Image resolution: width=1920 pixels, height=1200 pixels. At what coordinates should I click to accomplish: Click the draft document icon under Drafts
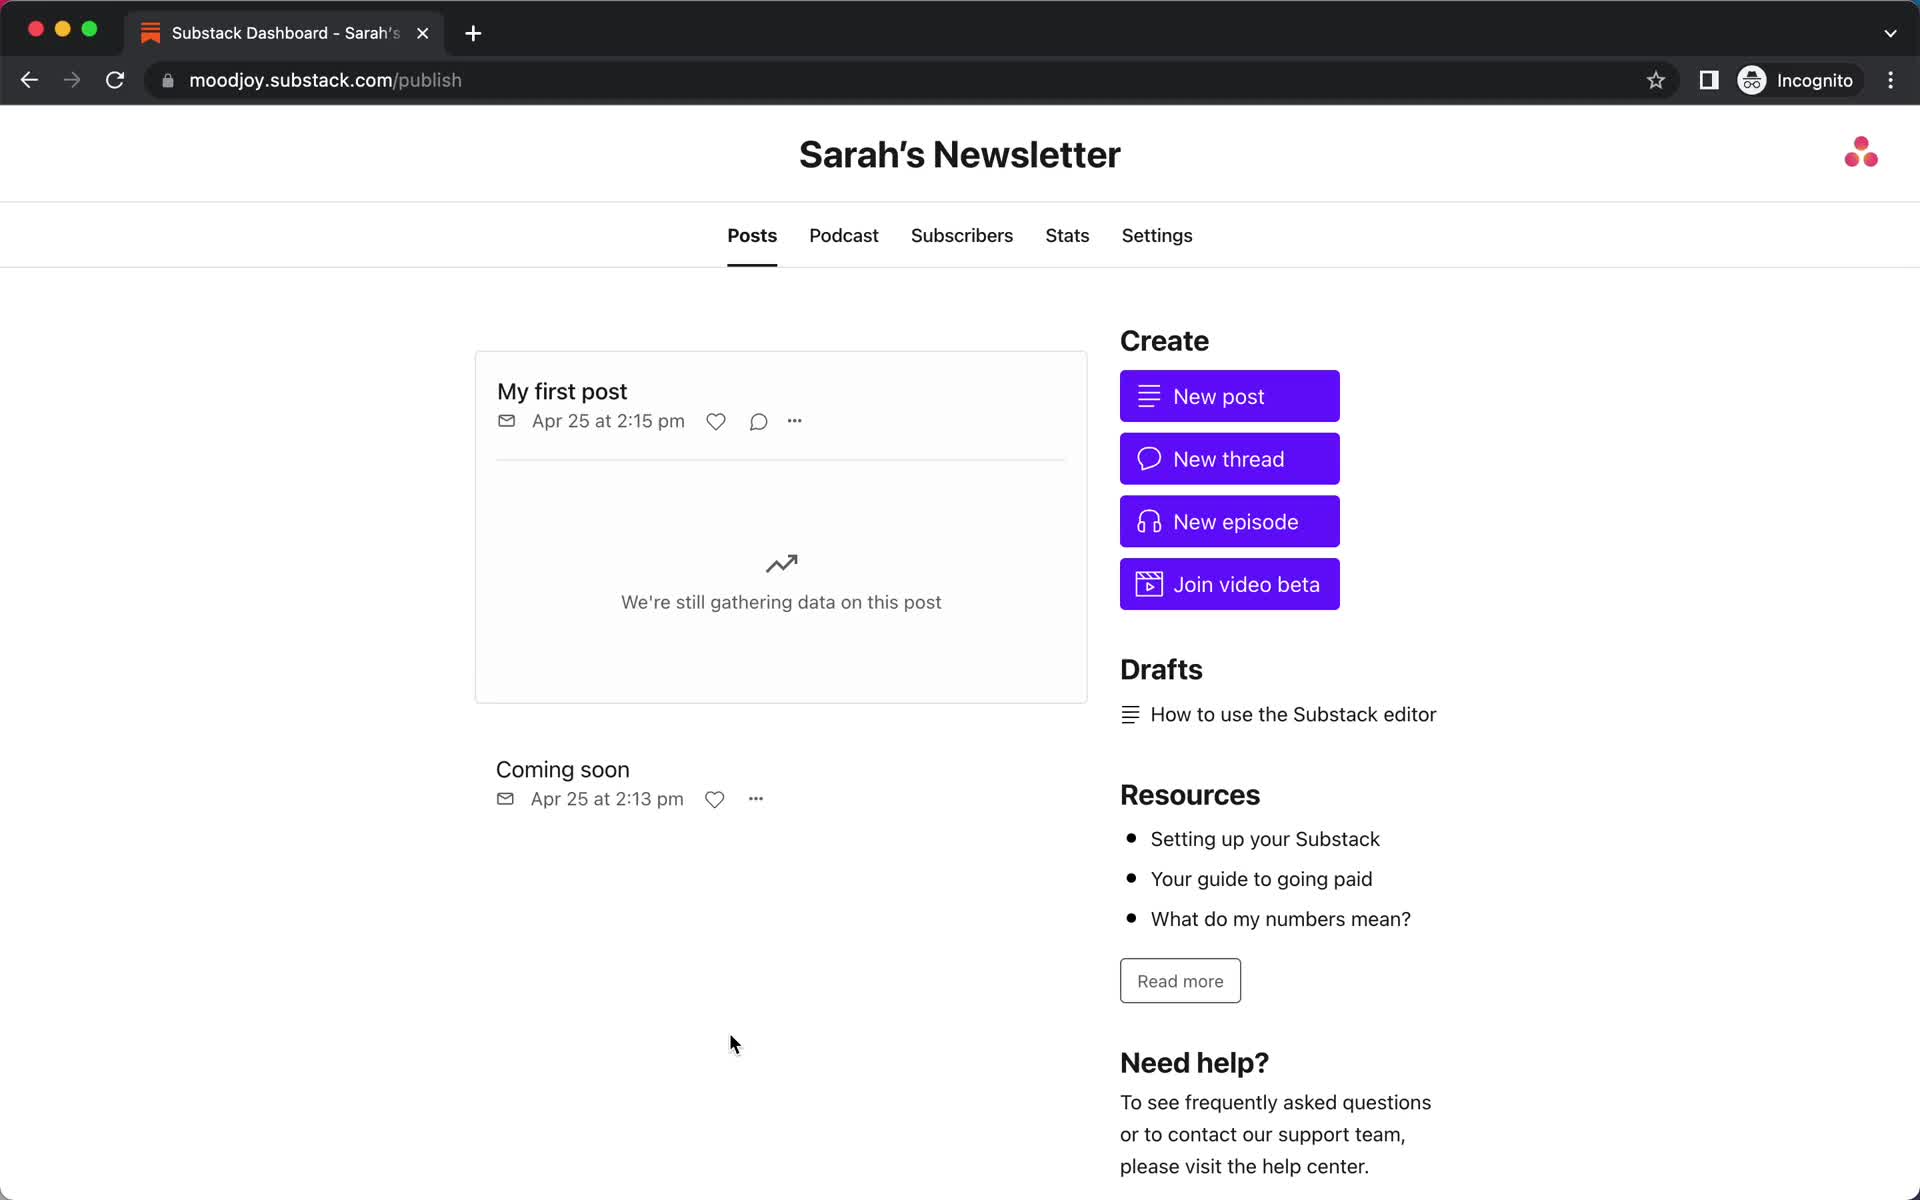tap(1130, 714)
